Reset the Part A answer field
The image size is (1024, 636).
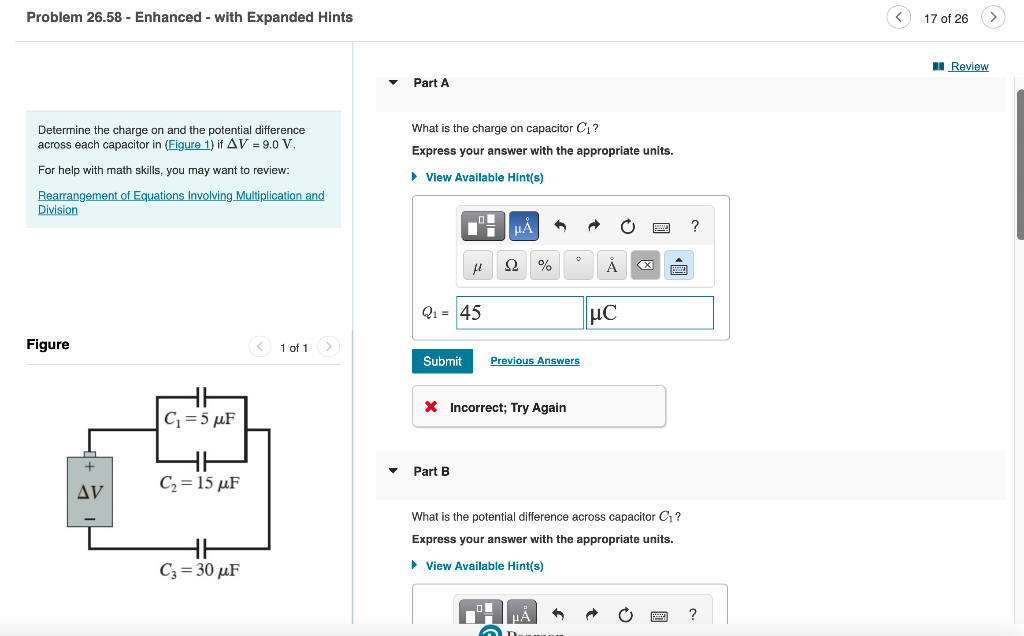coord(627,226)
